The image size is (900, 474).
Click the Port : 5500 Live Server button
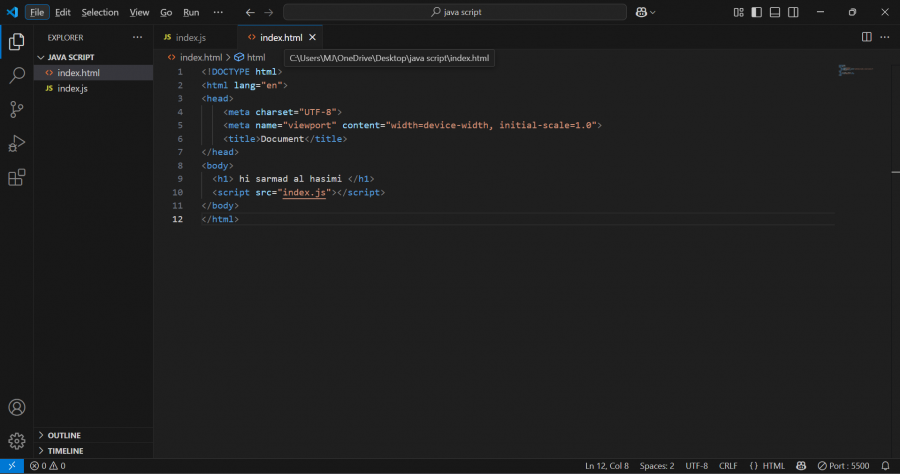[x=842, y=466]
